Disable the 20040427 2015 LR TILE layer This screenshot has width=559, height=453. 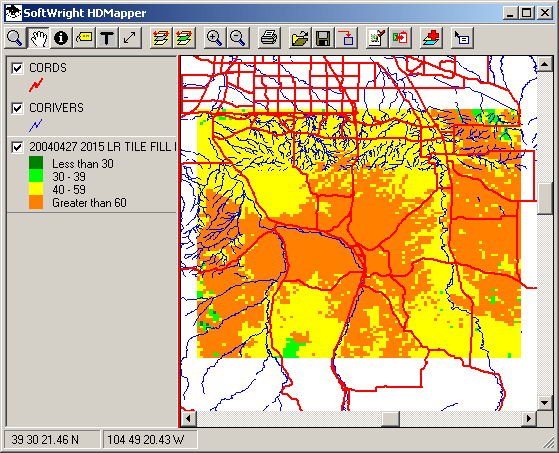(x=17, y=147)
